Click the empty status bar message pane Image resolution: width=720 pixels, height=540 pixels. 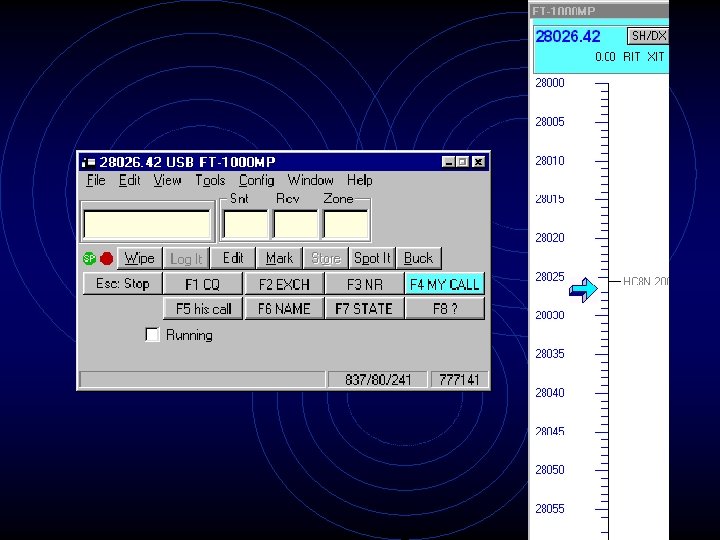pyautogui.click(x=202, y=380)
